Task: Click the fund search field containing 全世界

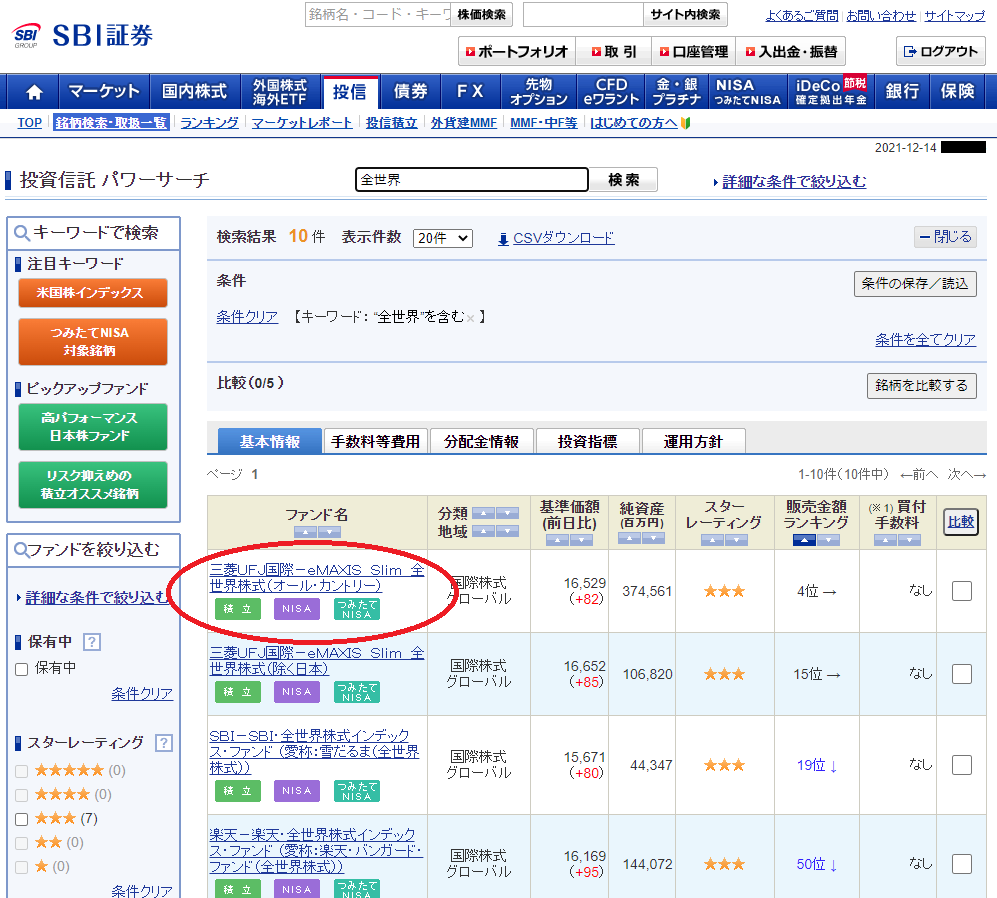Action: [x=472, y=180]
